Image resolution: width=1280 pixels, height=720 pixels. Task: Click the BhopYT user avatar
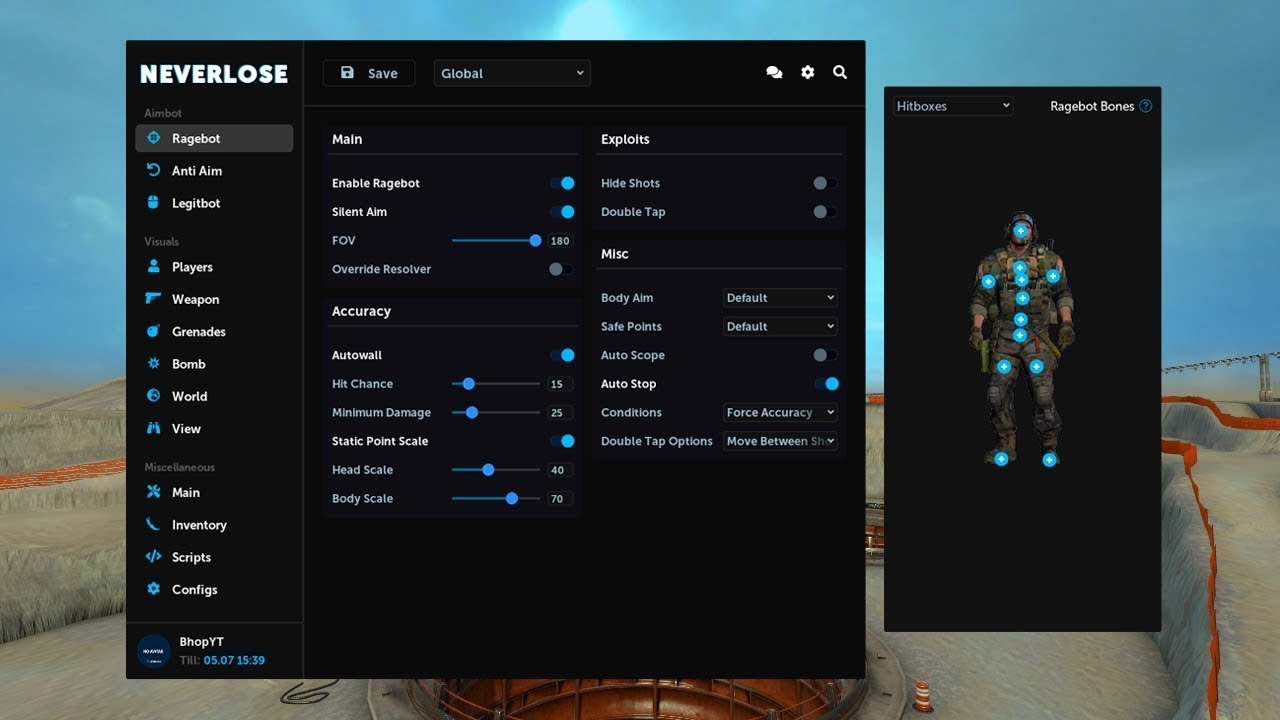[x=153, y=650]
